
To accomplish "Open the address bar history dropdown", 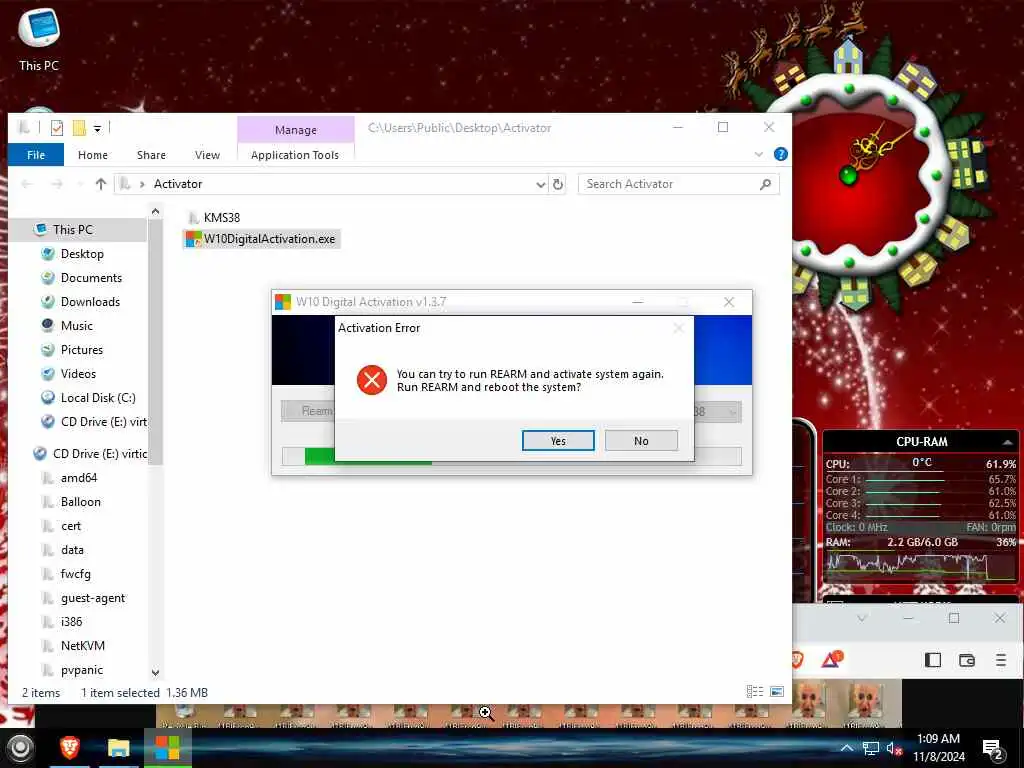I will [x=541, y=185].
